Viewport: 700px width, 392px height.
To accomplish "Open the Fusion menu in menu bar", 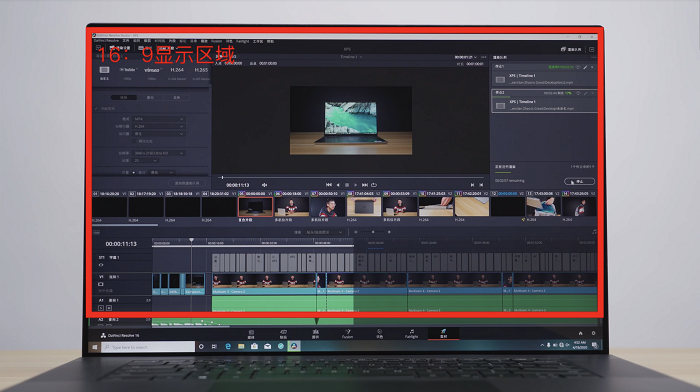I will coord(217,42).
